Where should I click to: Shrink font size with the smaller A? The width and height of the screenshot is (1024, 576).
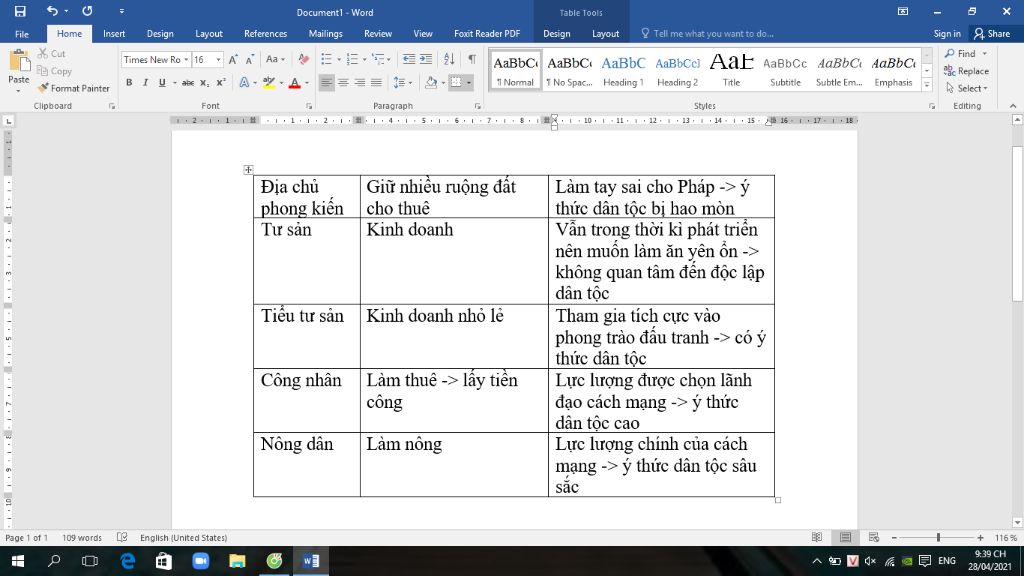coord(249,59)
